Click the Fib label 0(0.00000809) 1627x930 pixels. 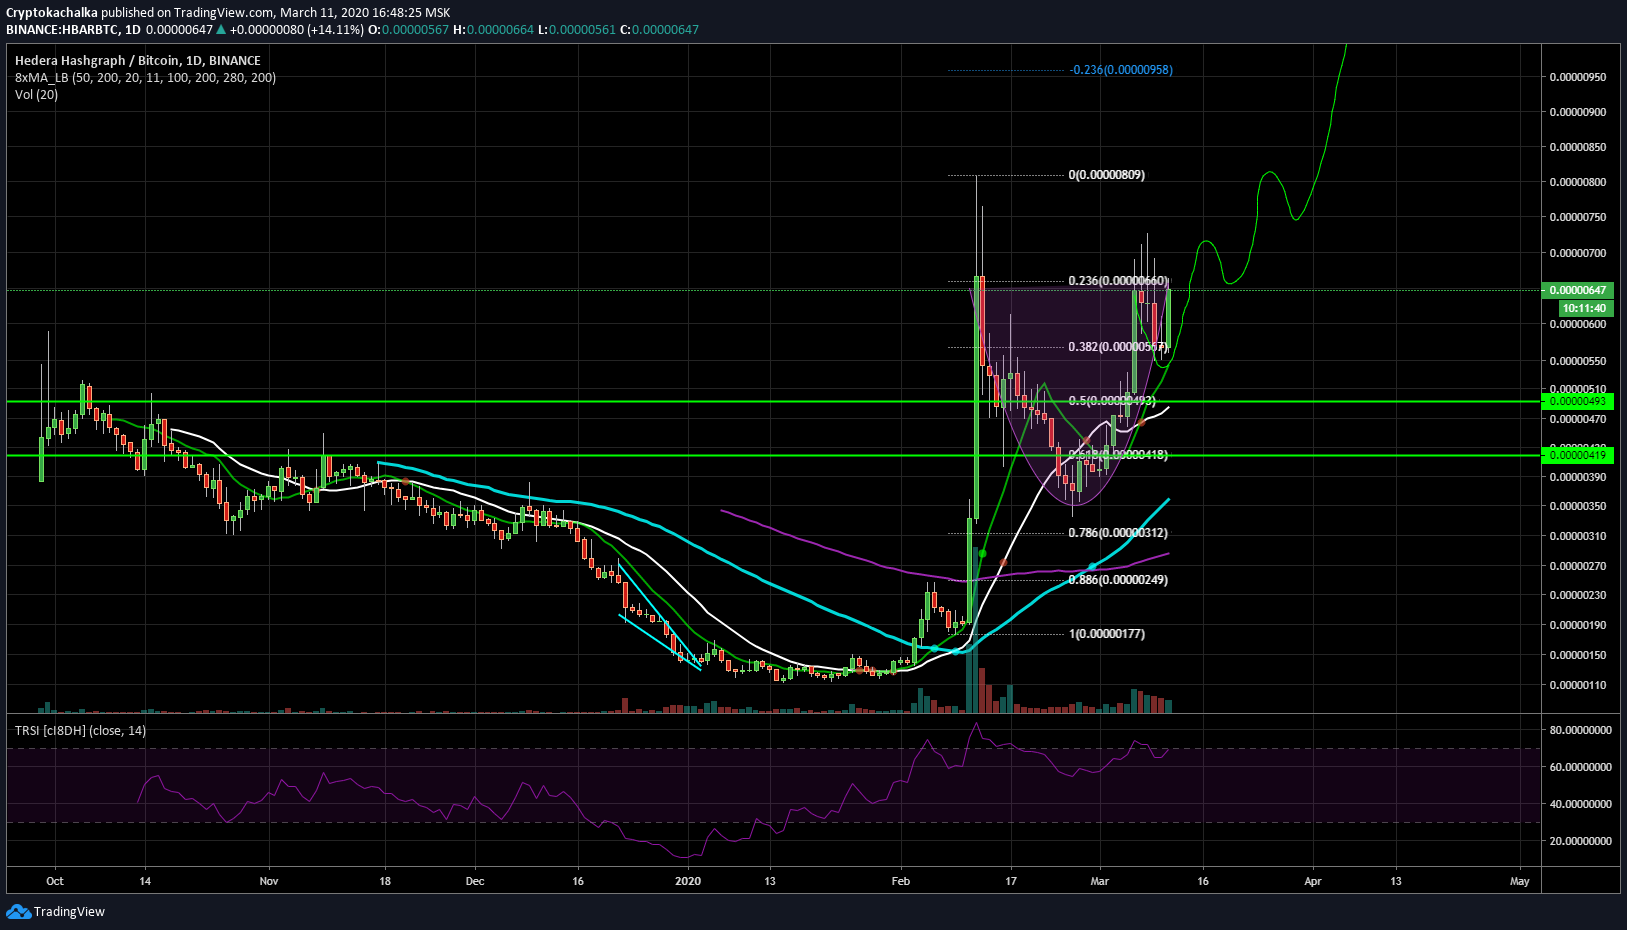[1107, 175]
